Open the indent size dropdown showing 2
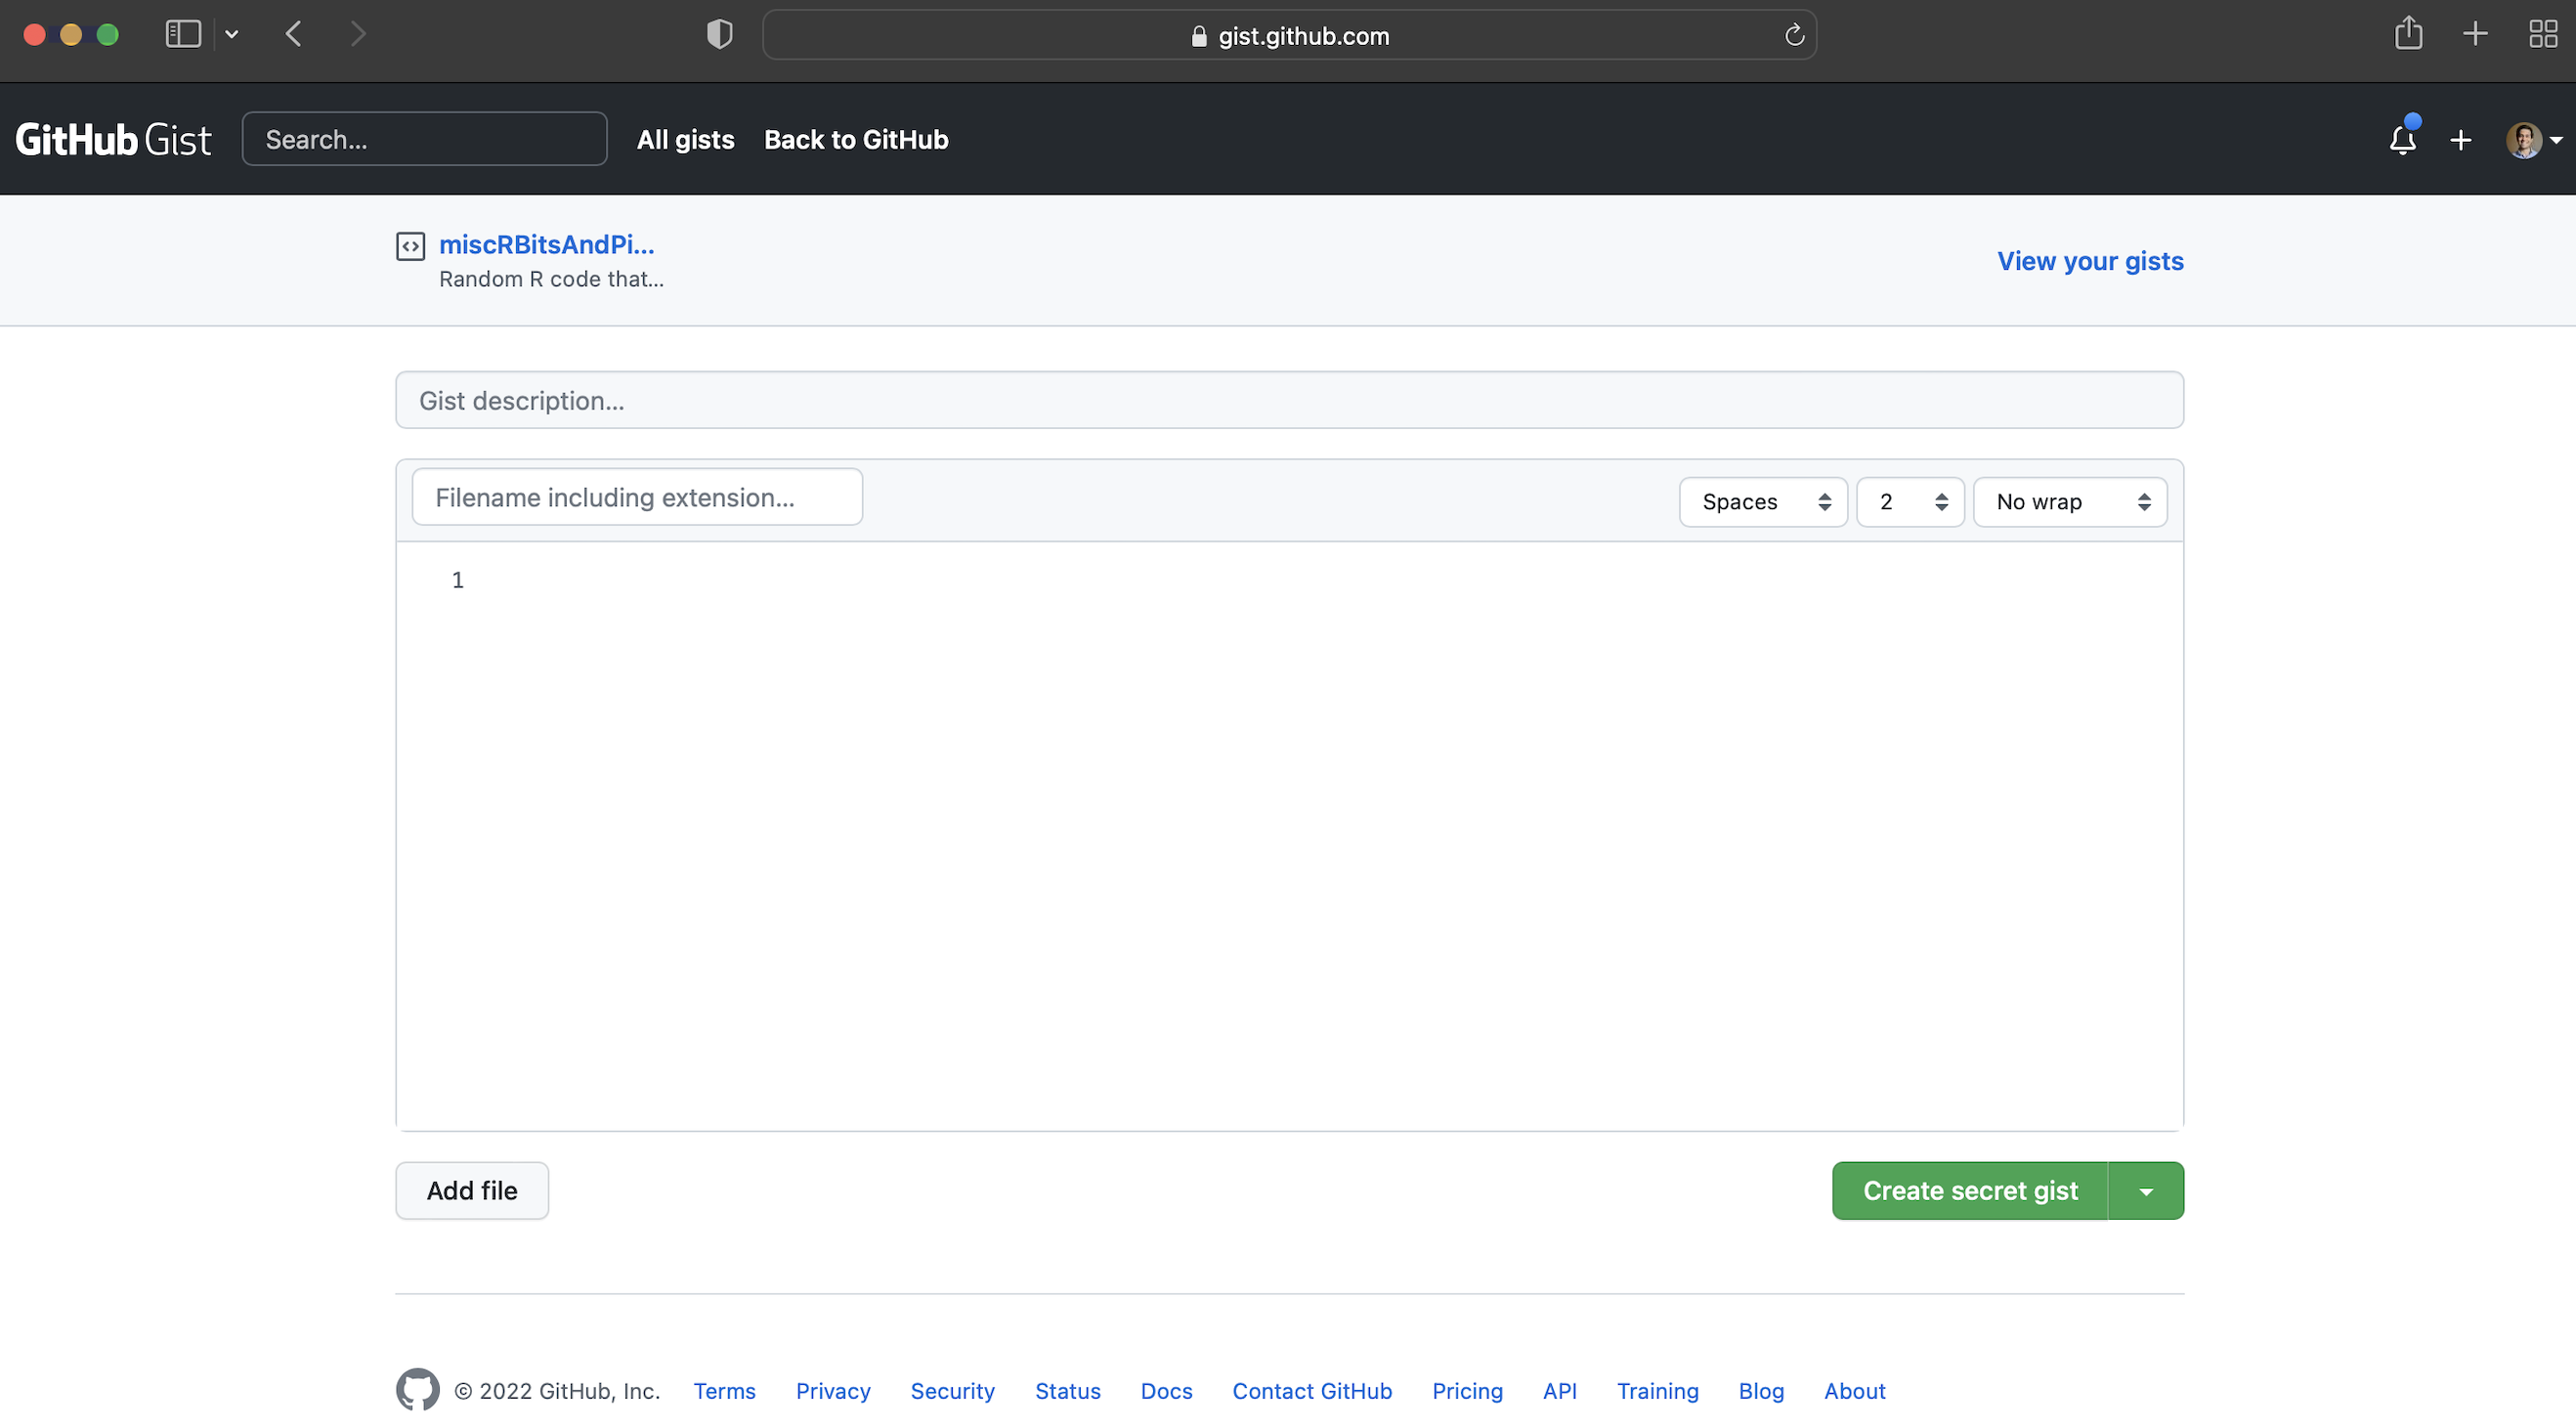Screen dimensions: 2576x1427 coord(1910,502)
